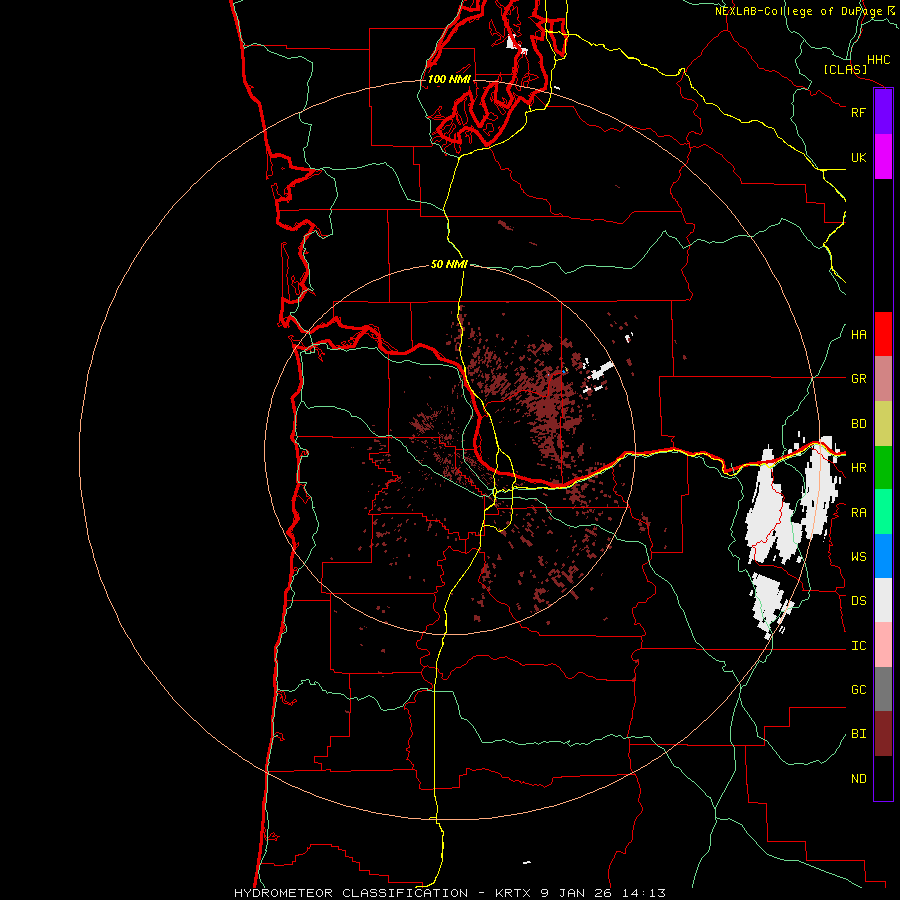Click the WS blue legend swatch
This screenshot has width=900, height=900.
point(883,556)
